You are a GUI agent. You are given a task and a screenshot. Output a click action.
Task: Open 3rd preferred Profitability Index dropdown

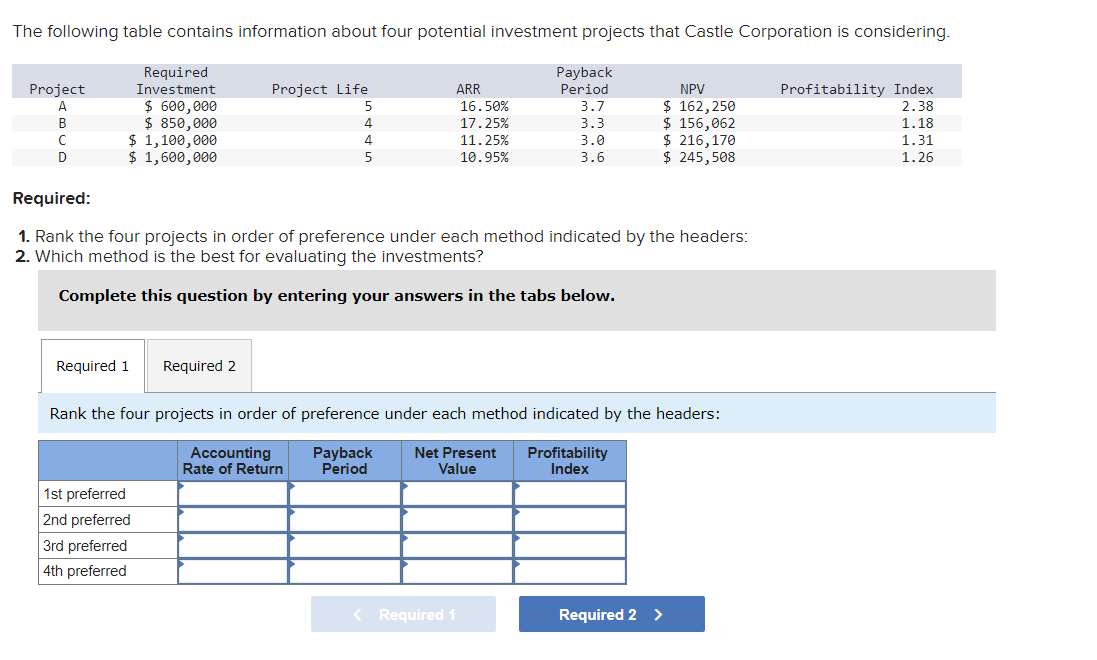pos(569,545)
